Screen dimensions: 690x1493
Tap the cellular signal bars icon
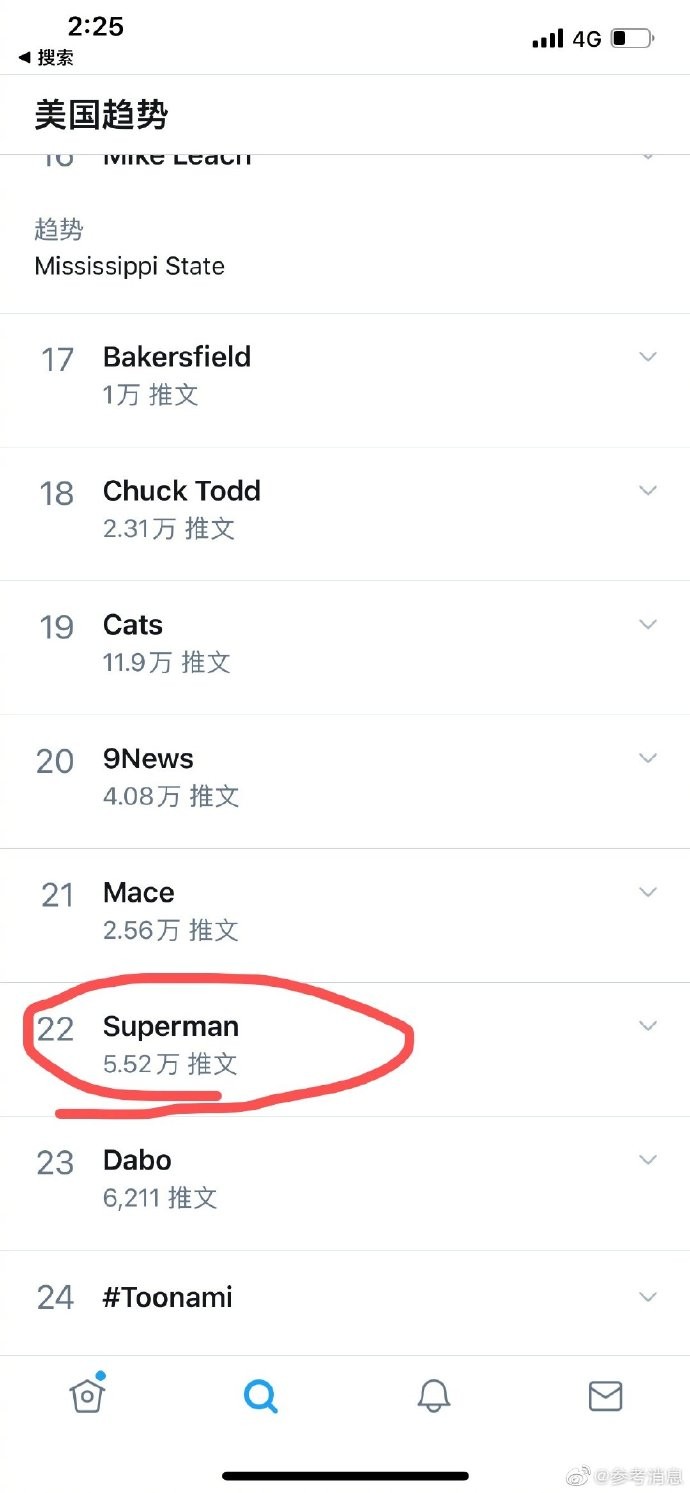(547, 39)
